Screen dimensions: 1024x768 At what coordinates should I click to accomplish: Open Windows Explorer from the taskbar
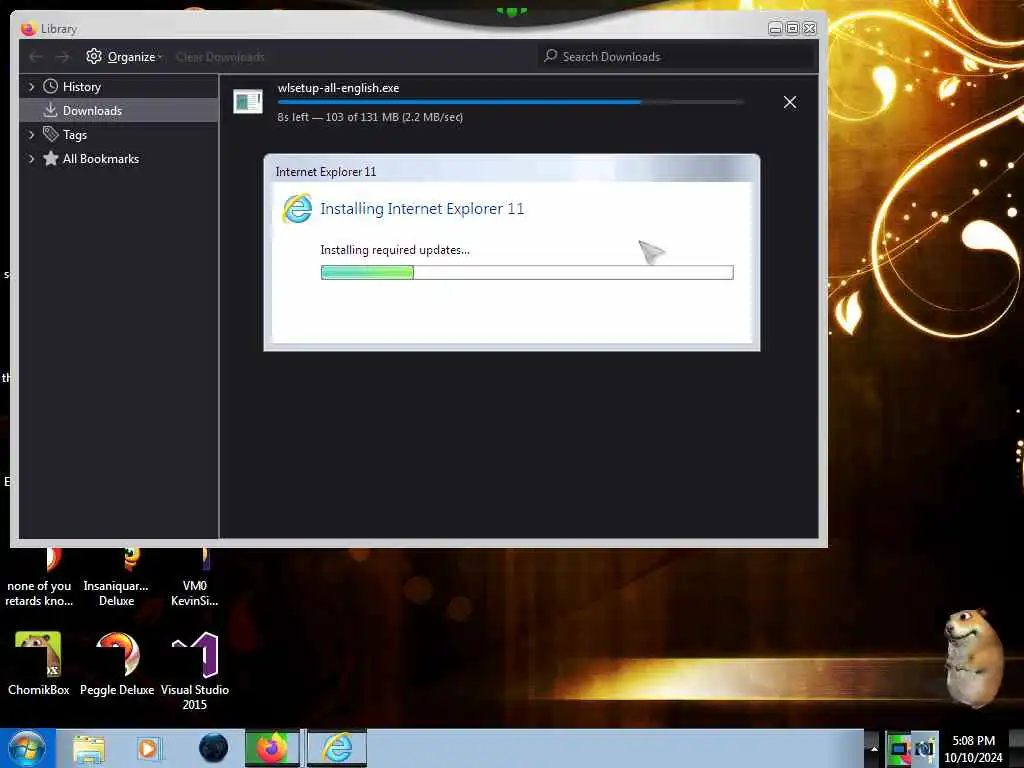click(89, 748)
